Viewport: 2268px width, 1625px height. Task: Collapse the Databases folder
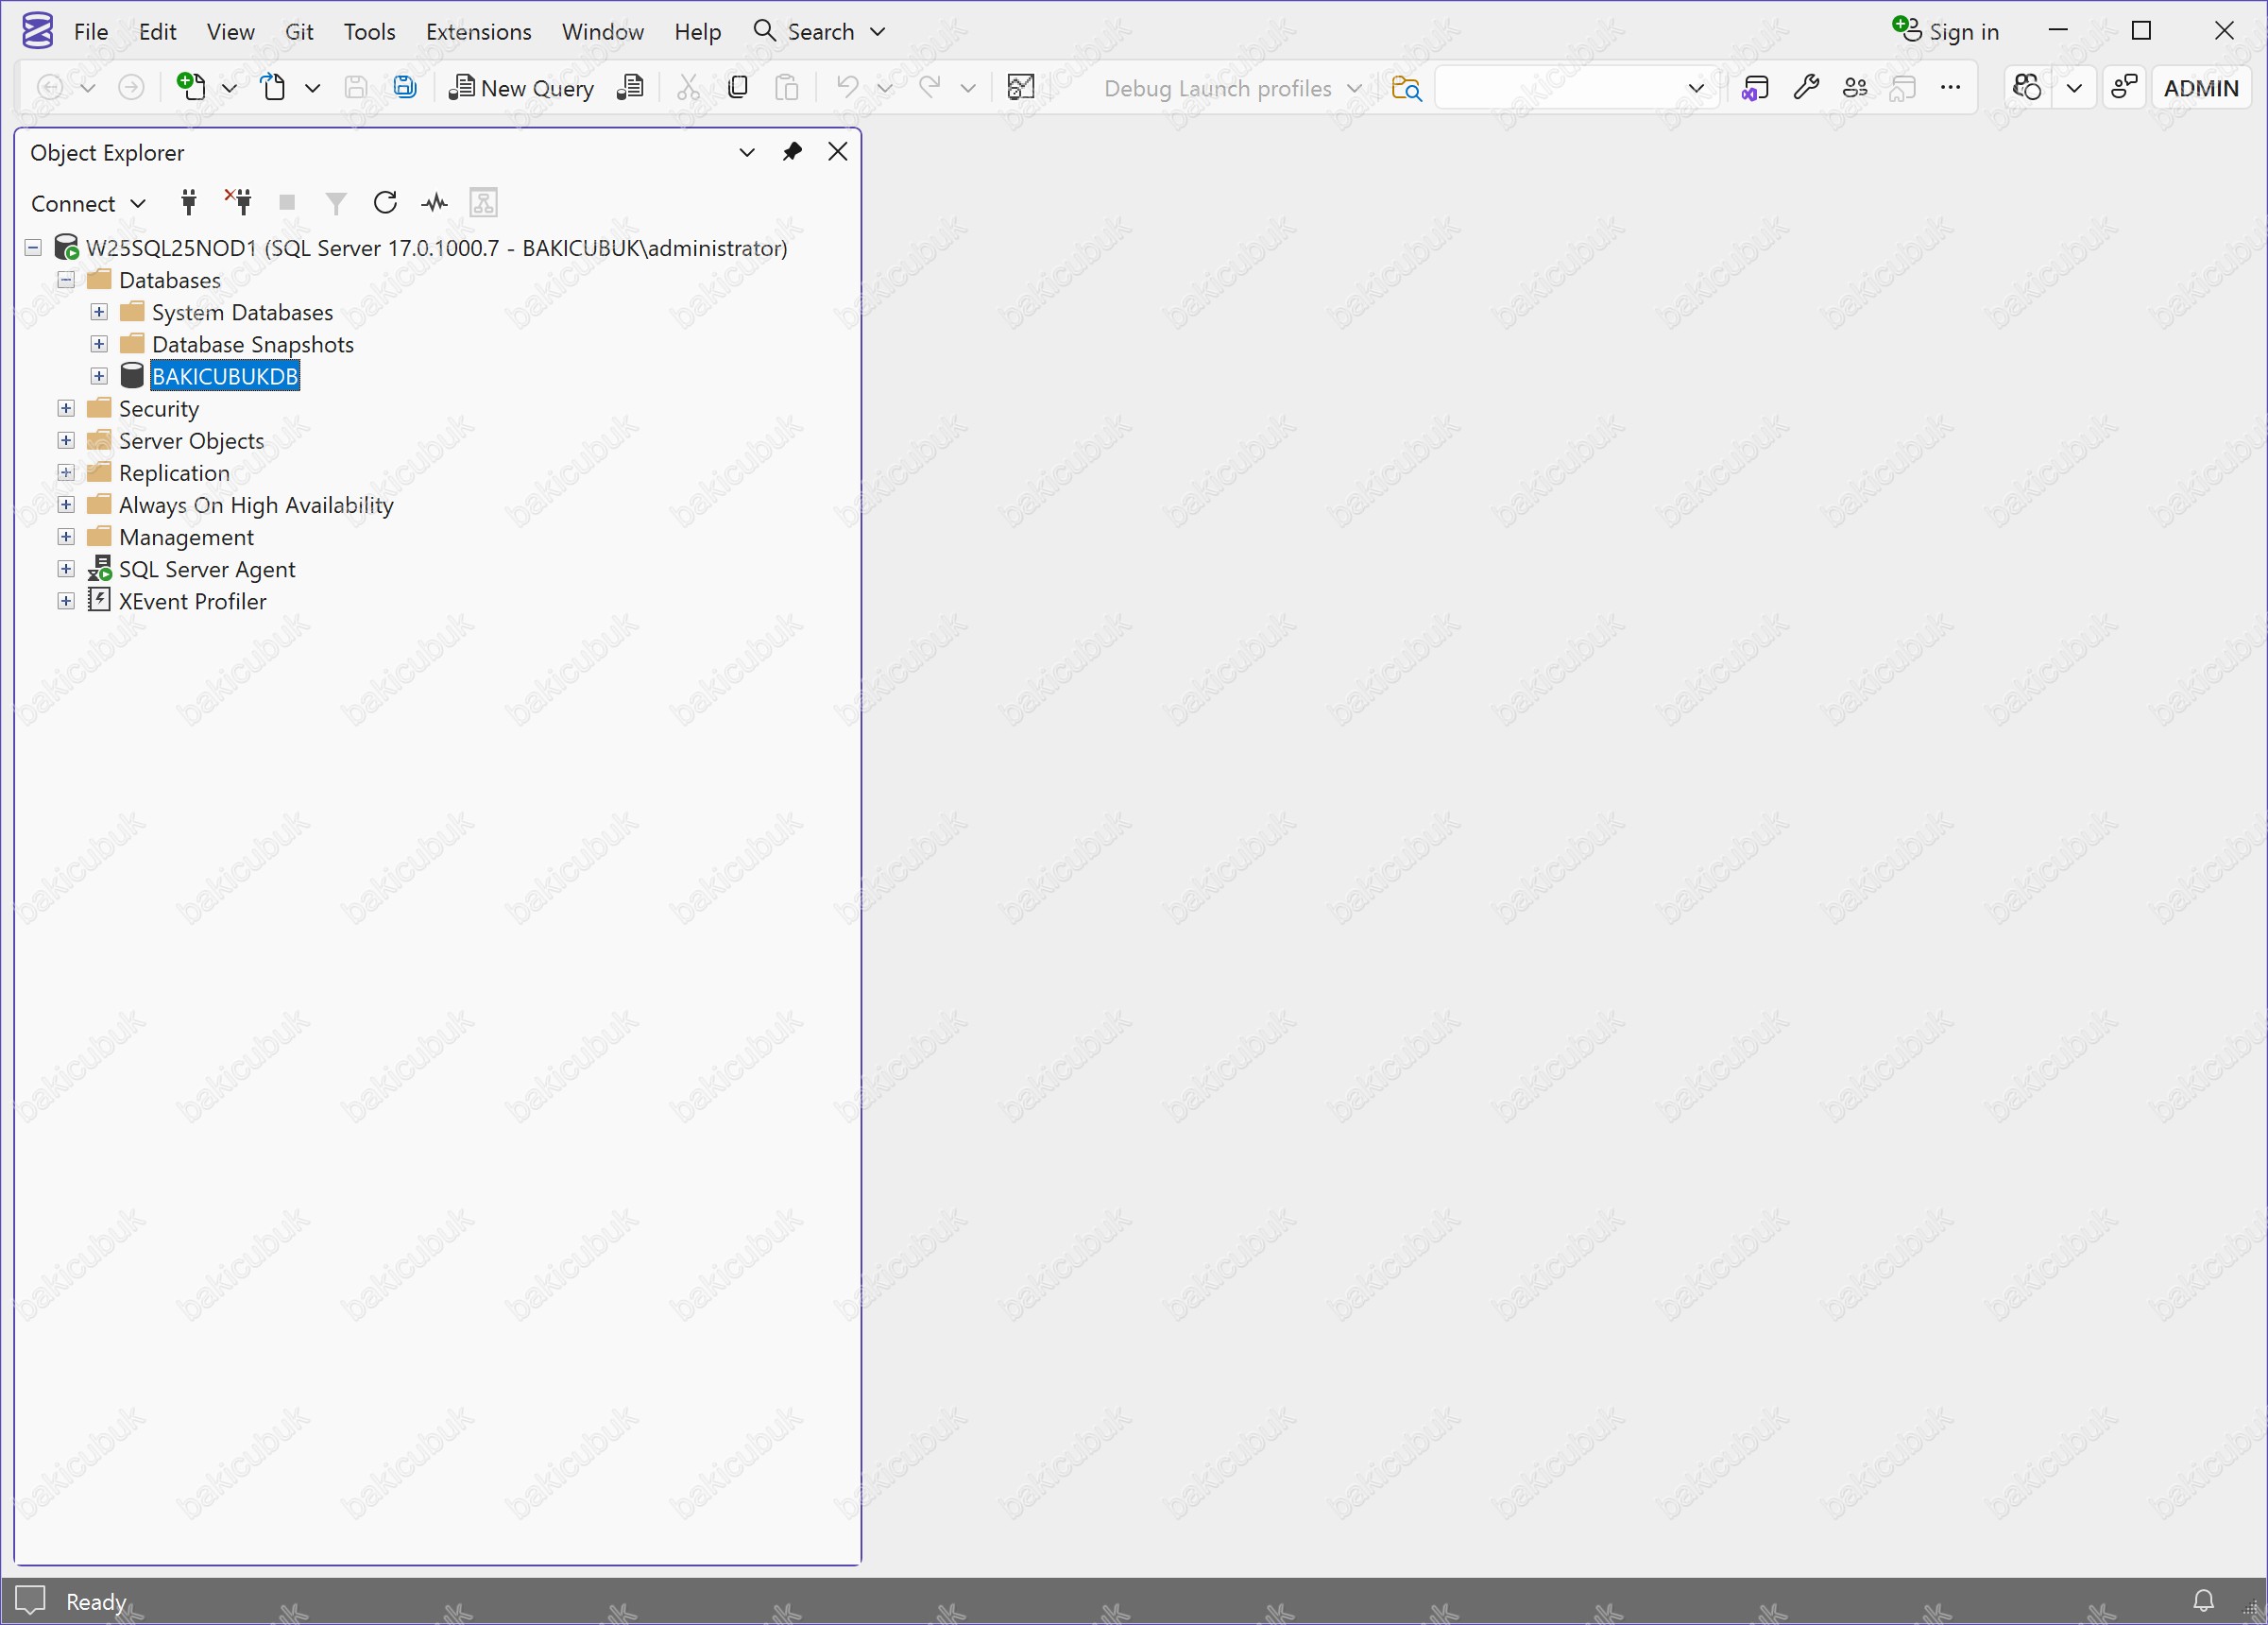tap(66, 280)
